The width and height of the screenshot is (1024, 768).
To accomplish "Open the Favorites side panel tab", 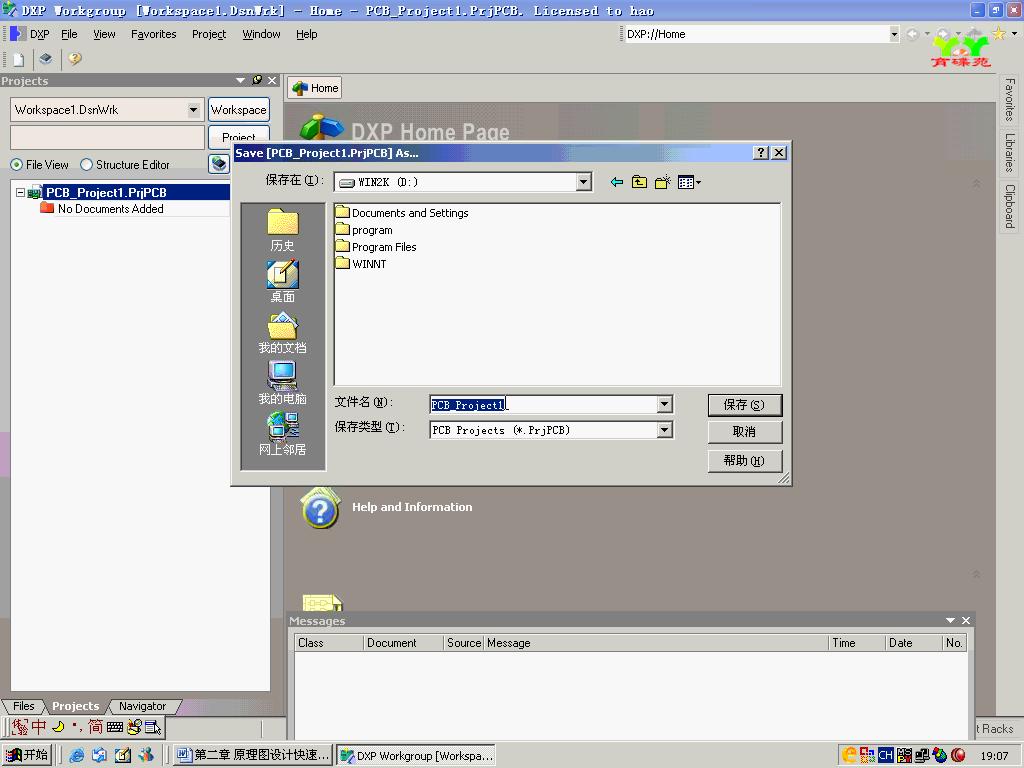I will (x=1010, y=99).
